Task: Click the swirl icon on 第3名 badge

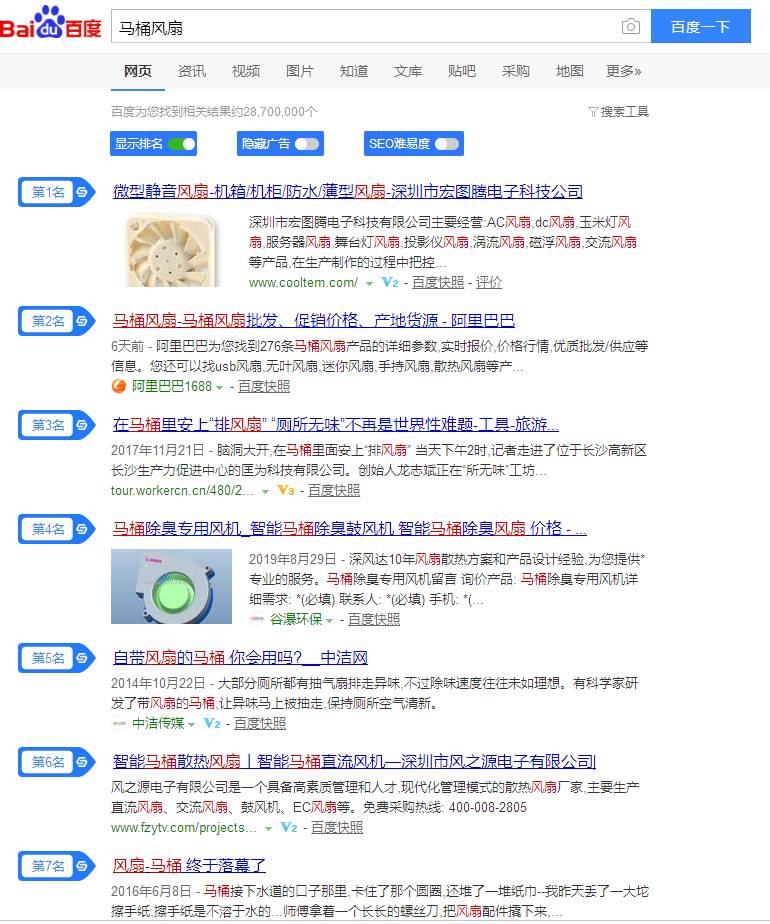Action: [82, 425]
